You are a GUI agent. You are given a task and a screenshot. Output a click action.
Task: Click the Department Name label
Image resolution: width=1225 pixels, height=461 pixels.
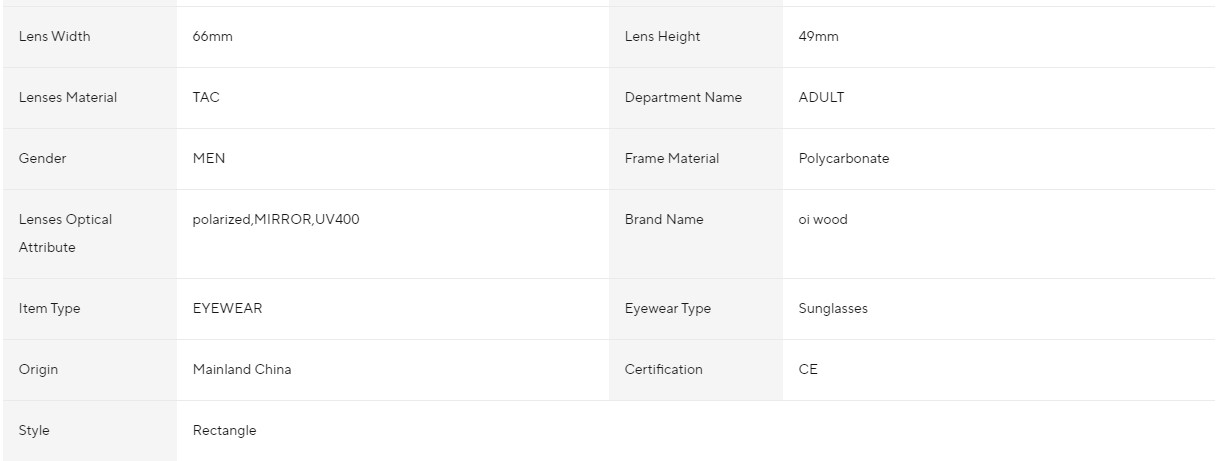click(x=683, y=98)
